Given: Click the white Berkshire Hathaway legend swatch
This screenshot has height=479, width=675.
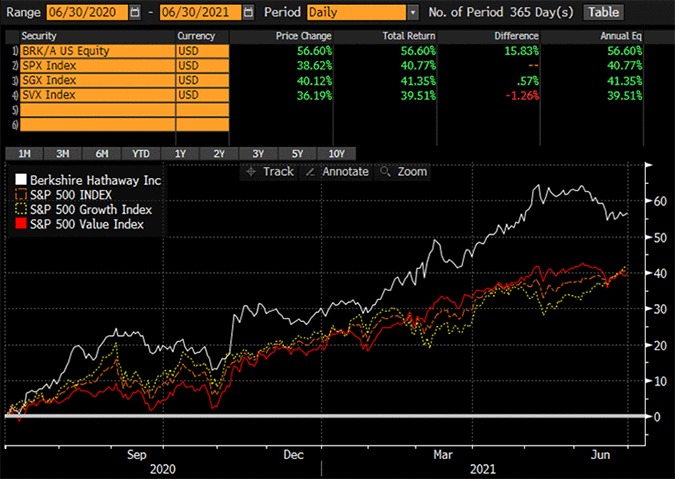Looking at the screenshot, I should [21, 179].
